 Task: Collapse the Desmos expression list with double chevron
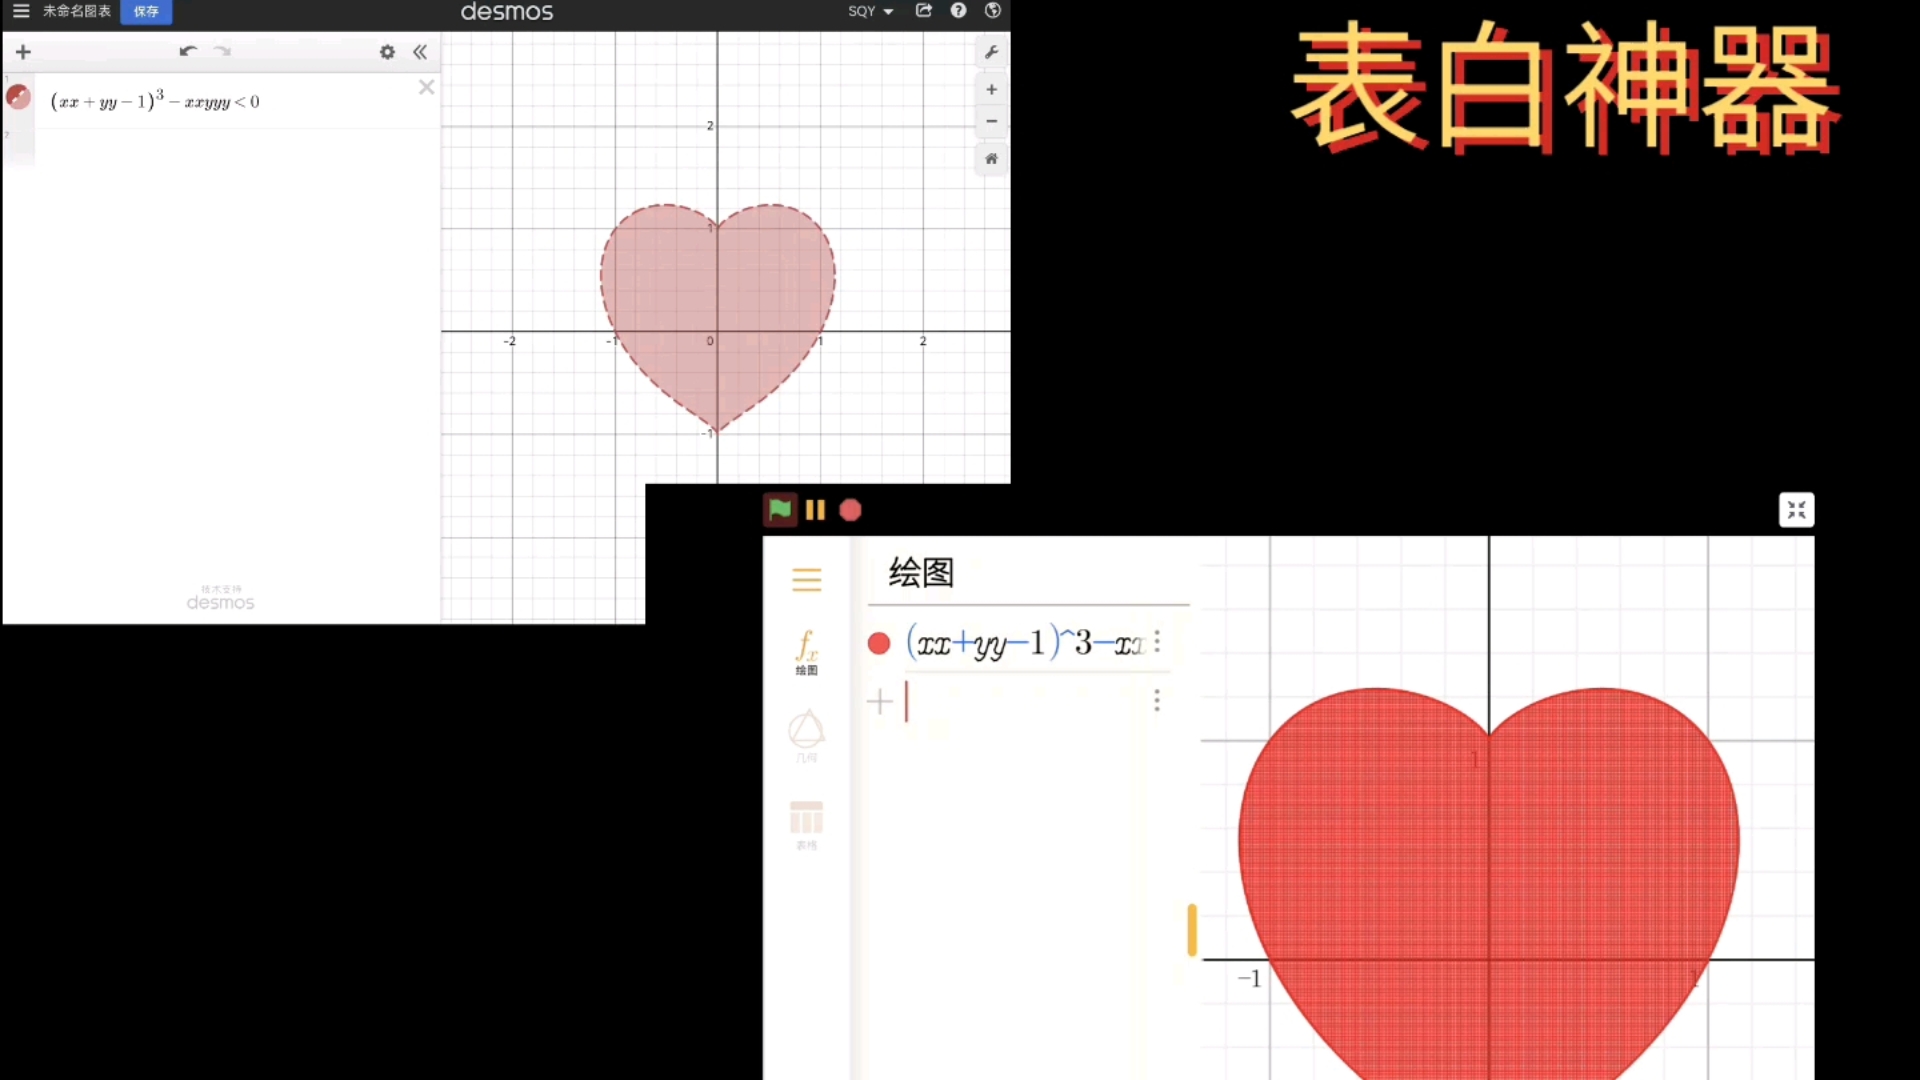[x=420, y=52]
